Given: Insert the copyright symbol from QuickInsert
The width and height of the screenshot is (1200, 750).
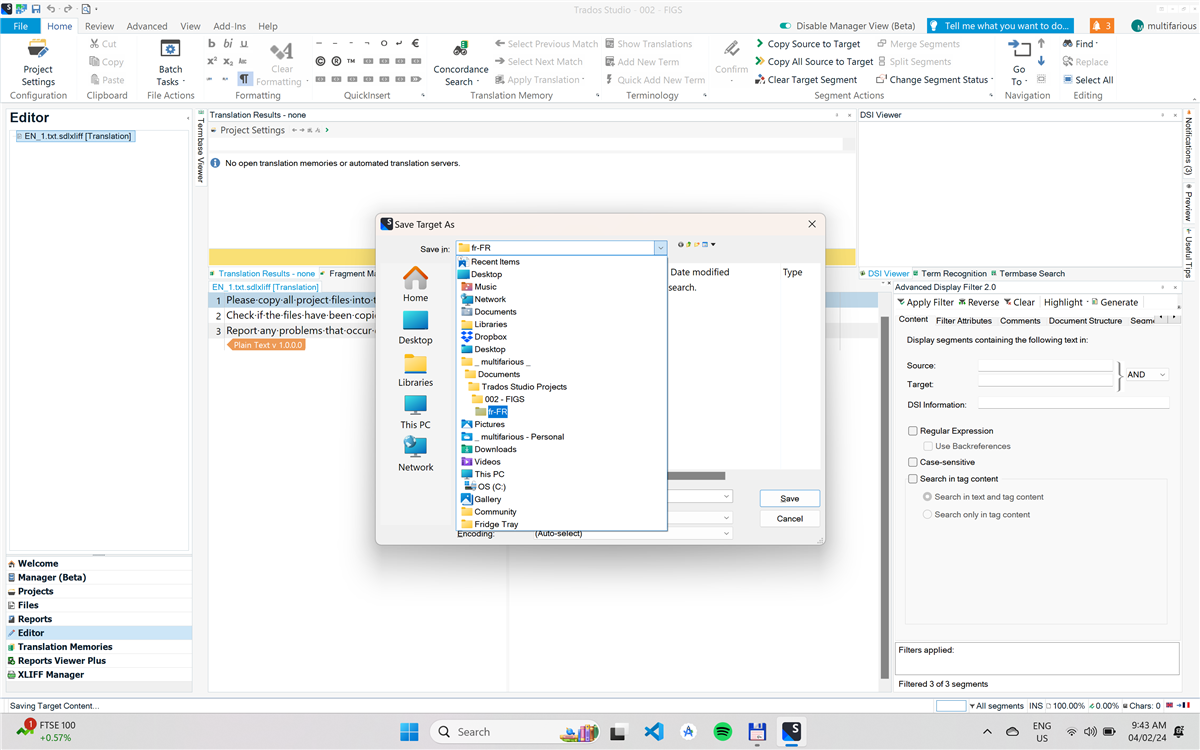Looking at the screenshot, I should (320, 62).
